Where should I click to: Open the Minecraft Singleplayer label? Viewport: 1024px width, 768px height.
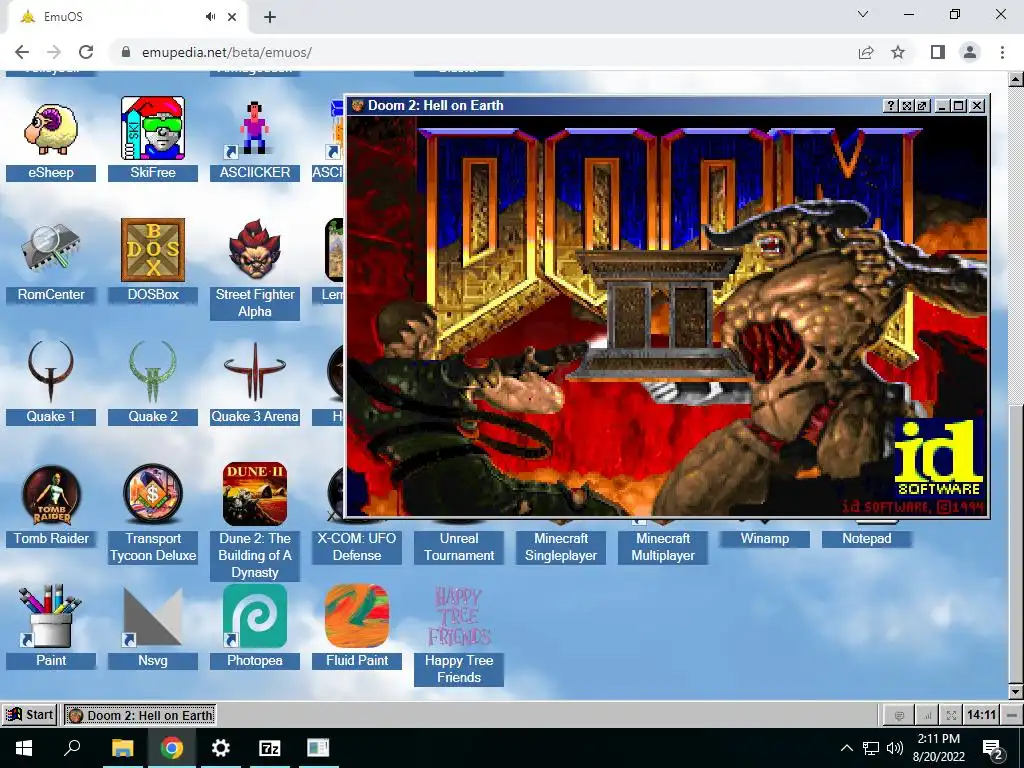click(561, 547)
